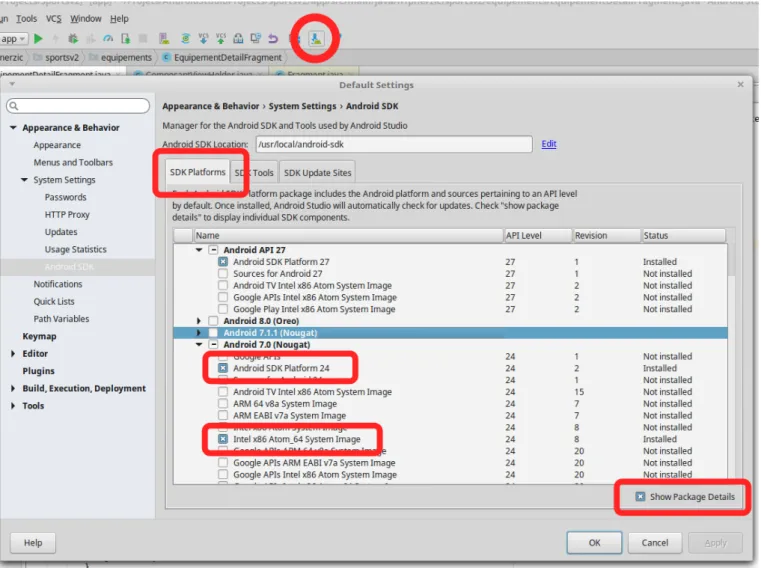Click the class icon before EquipementDetailFragment

click(x=166, y=57)
